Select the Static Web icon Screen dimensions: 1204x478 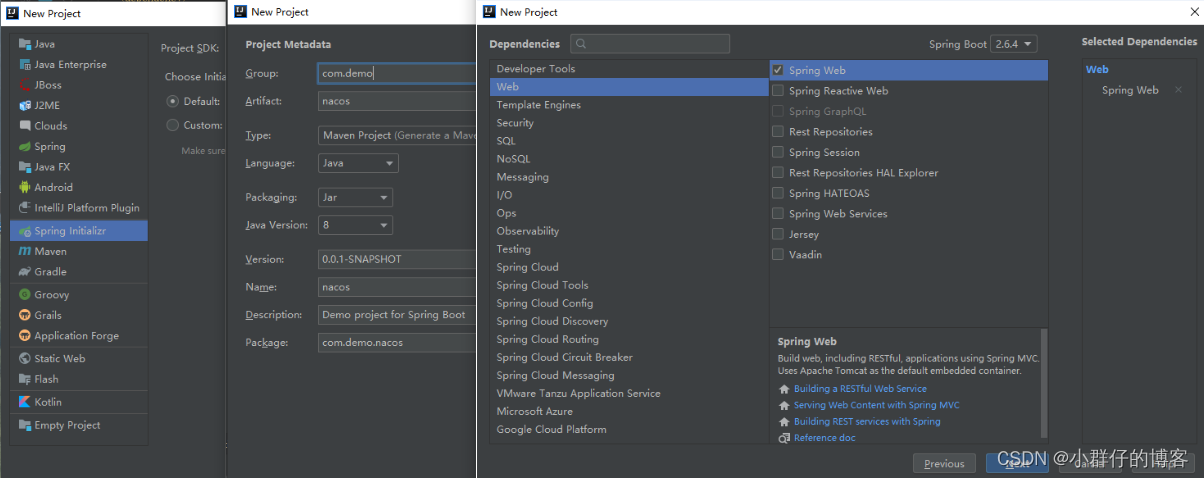[25, 358]
